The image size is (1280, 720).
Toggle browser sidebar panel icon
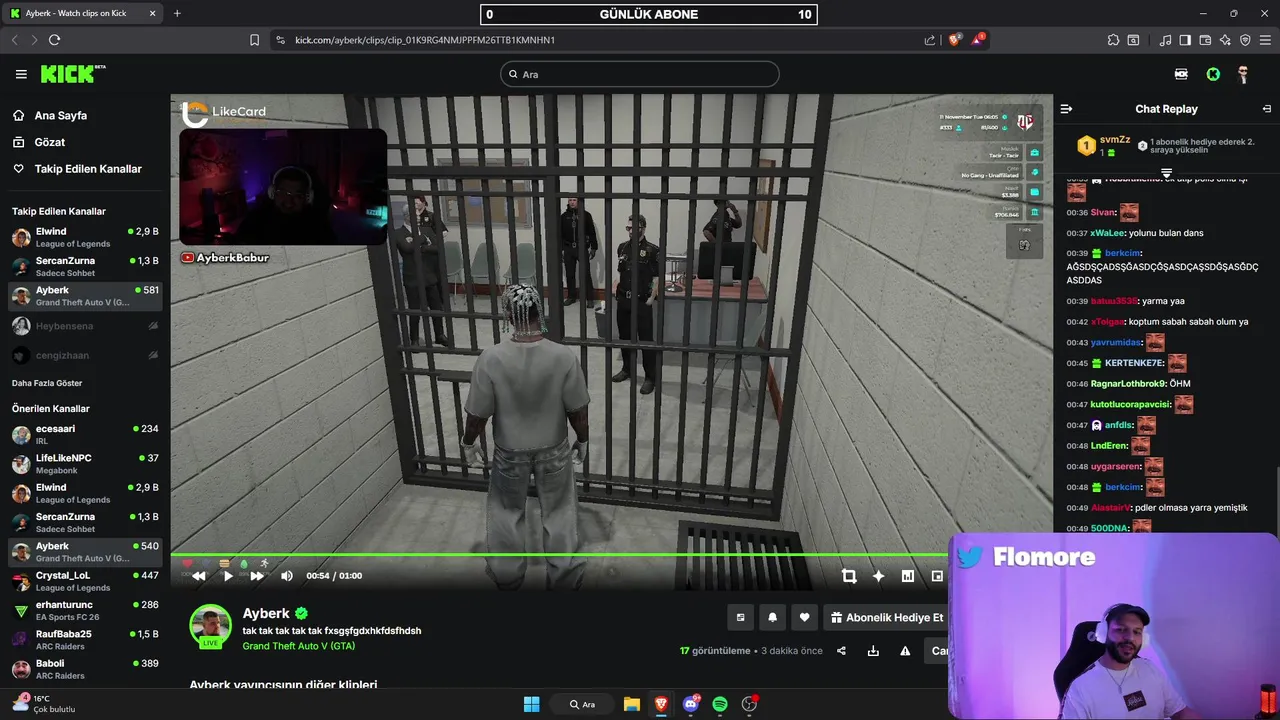coord(1185,40)
